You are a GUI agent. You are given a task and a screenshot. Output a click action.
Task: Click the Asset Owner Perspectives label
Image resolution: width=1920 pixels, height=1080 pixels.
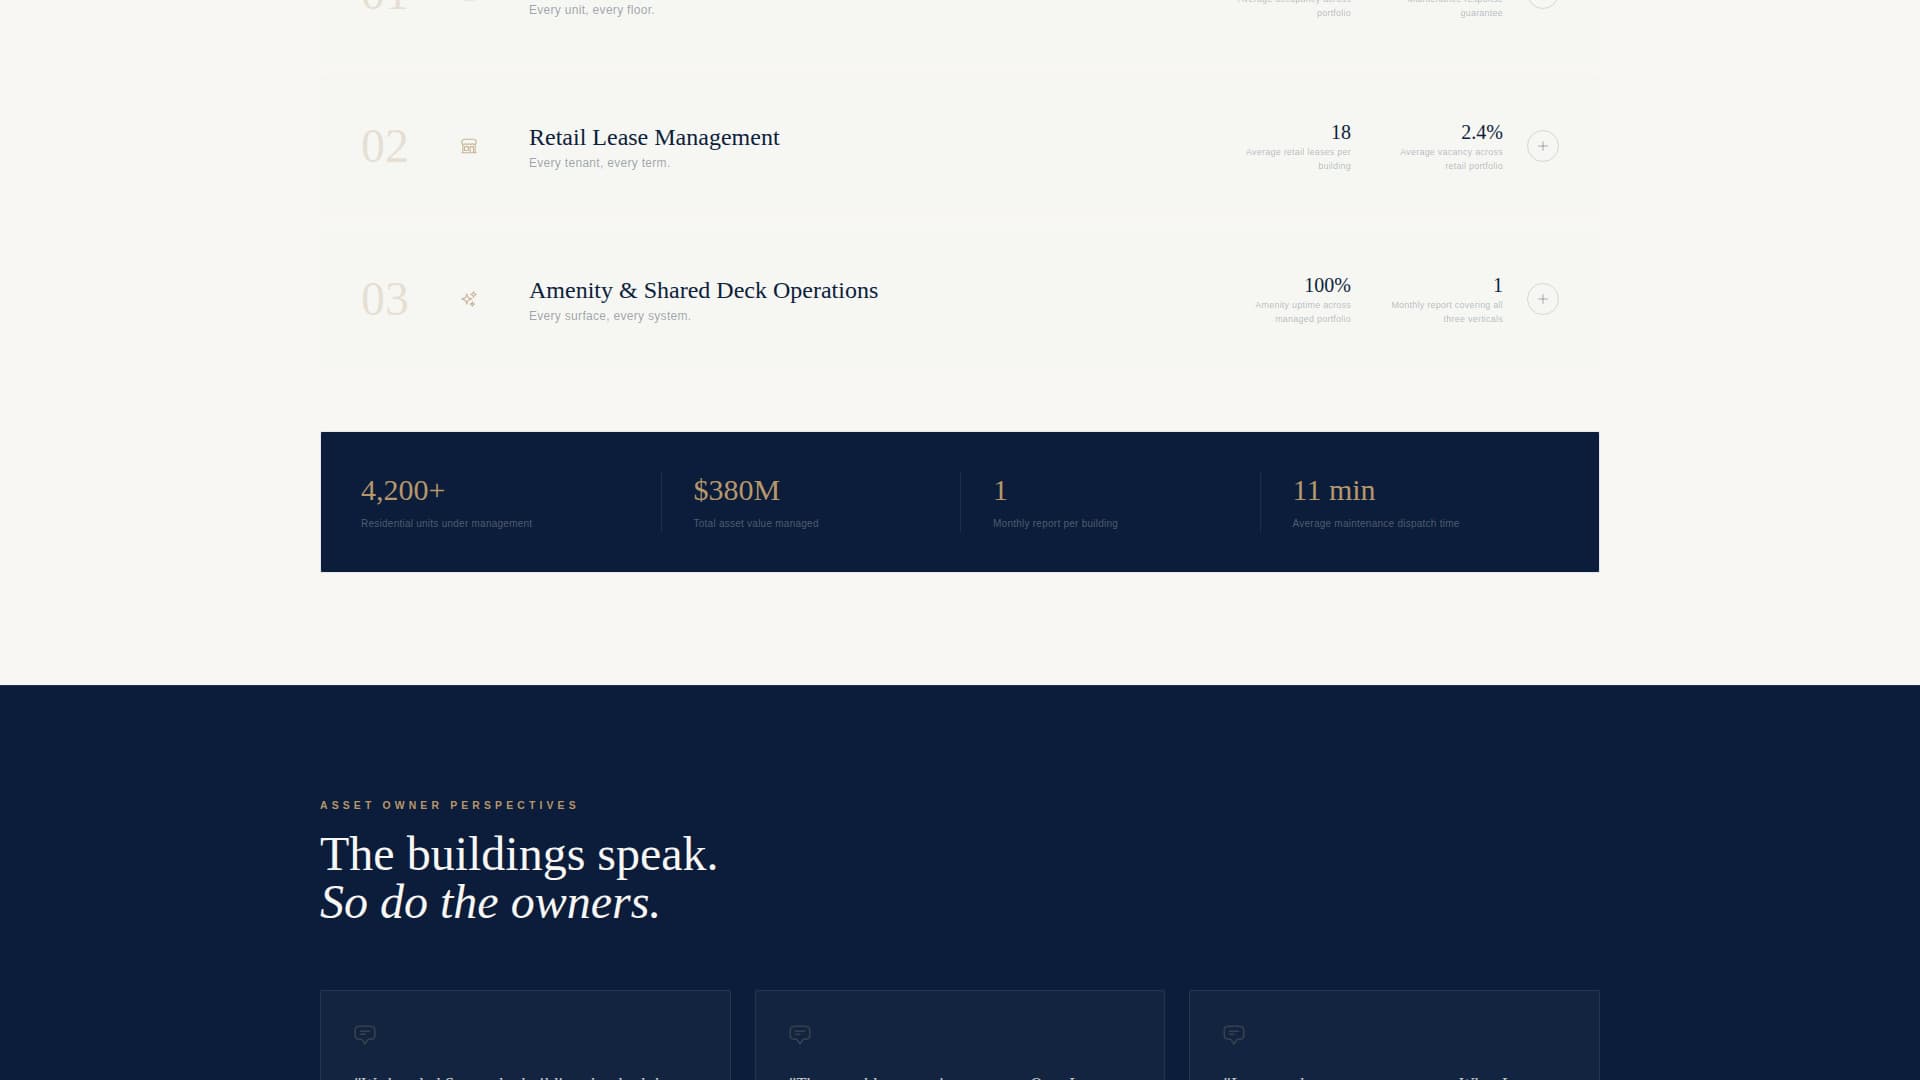click(448, 805)
